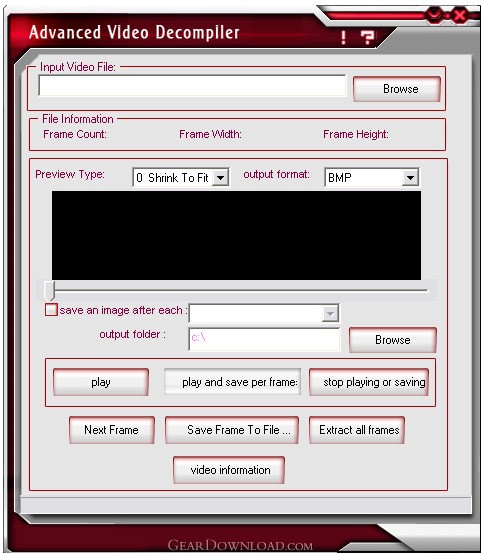
Task: Open video information
Action: (x=229, y=470)
